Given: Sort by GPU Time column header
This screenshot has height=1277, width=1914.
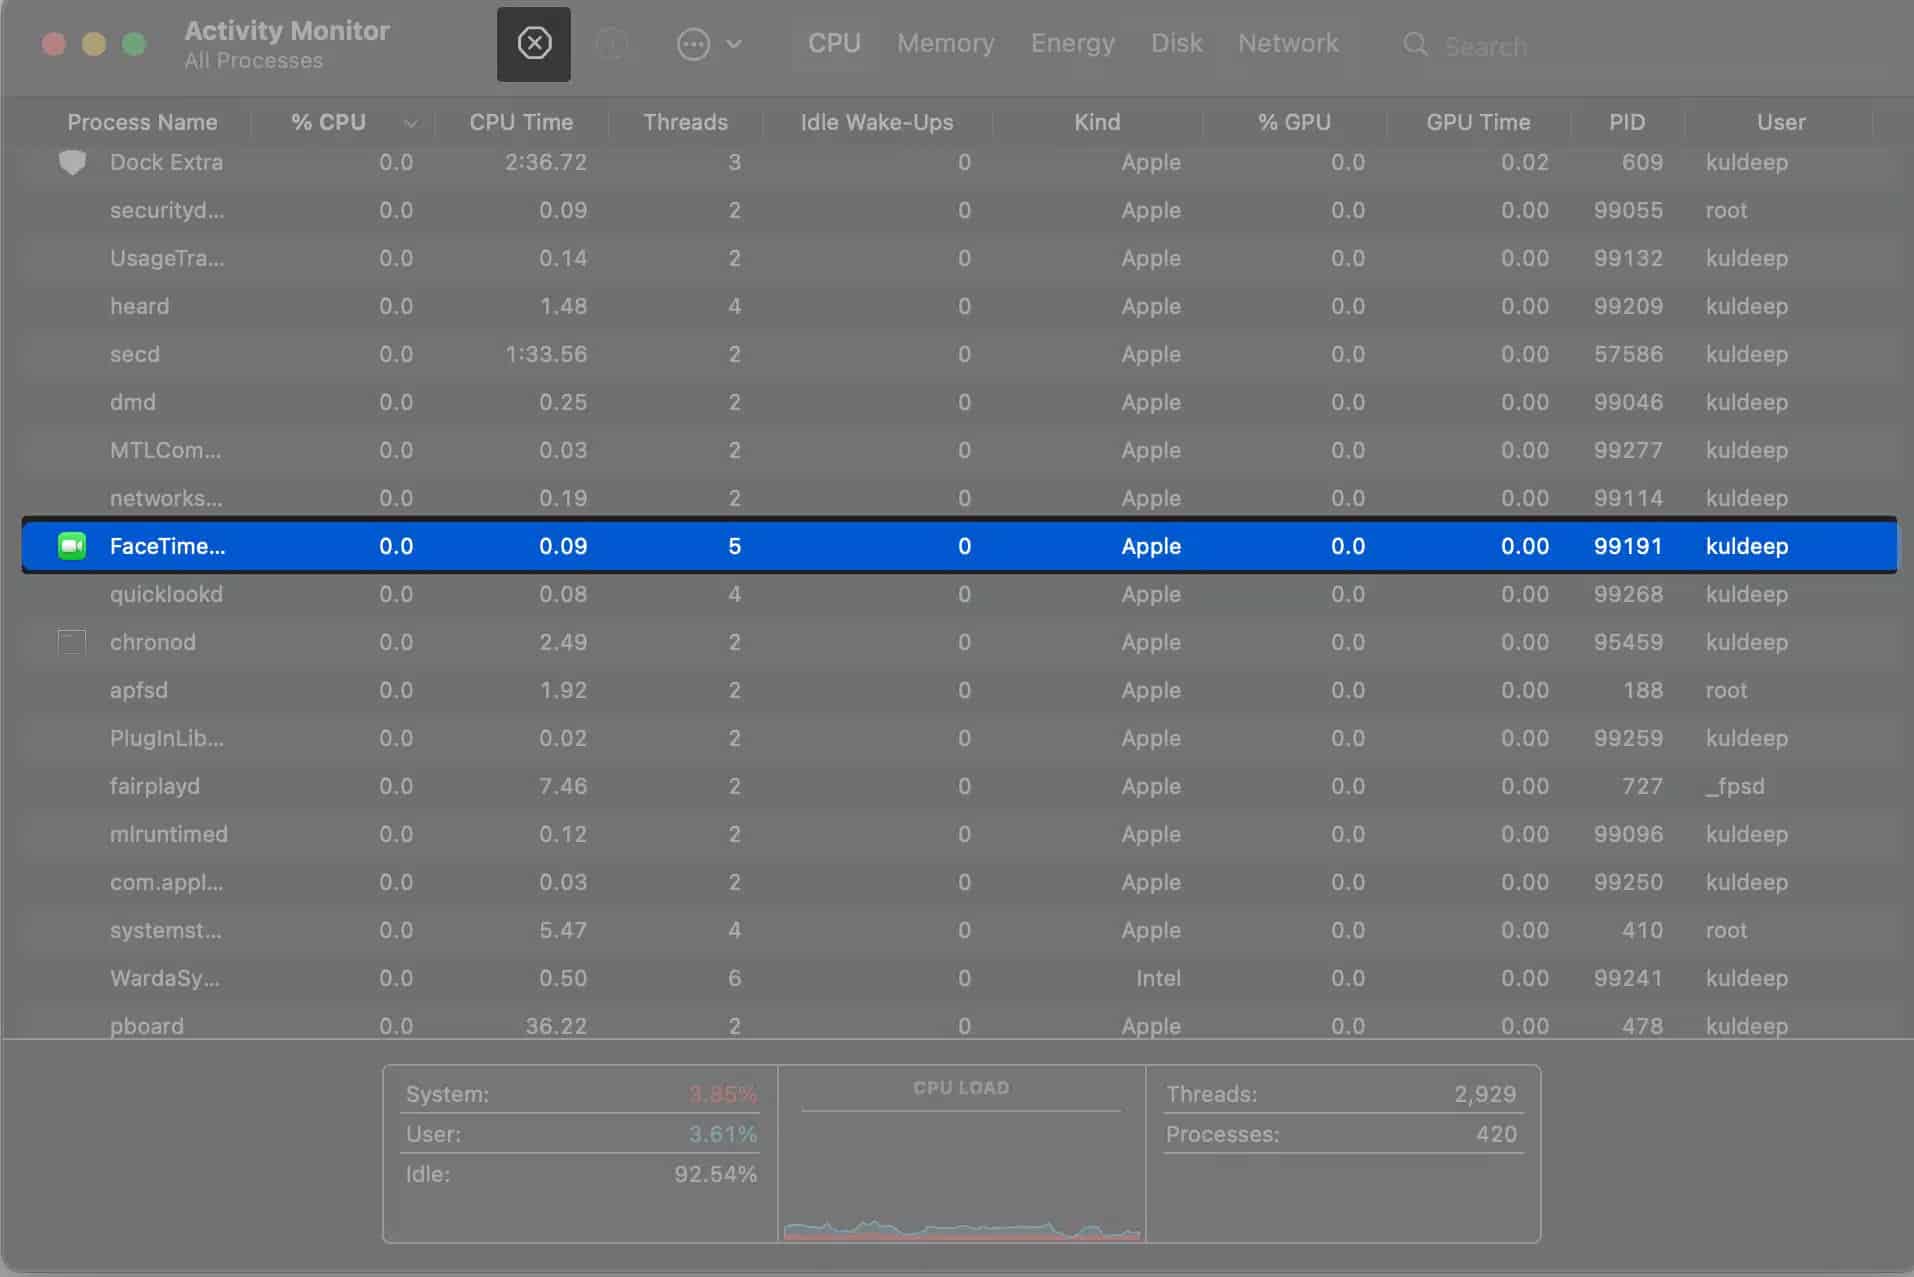Looking at the screenshot, I should [x=1478, y=122].
